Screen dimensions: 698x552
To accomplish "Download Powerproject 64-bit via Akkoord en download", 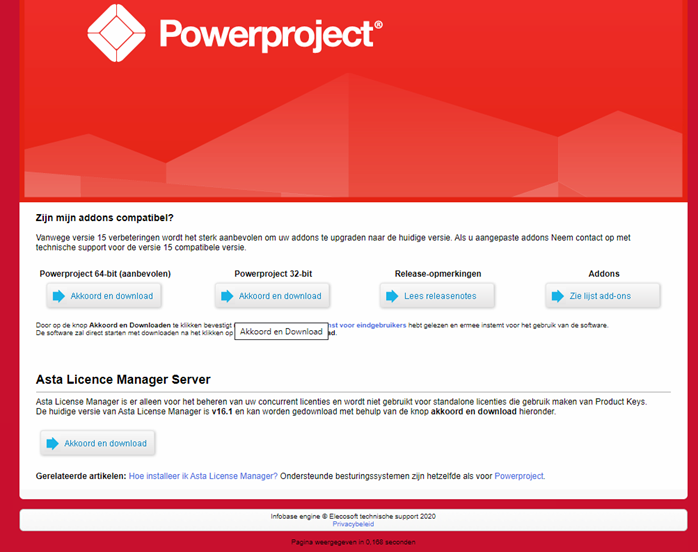I will click(x=104, y=296).
